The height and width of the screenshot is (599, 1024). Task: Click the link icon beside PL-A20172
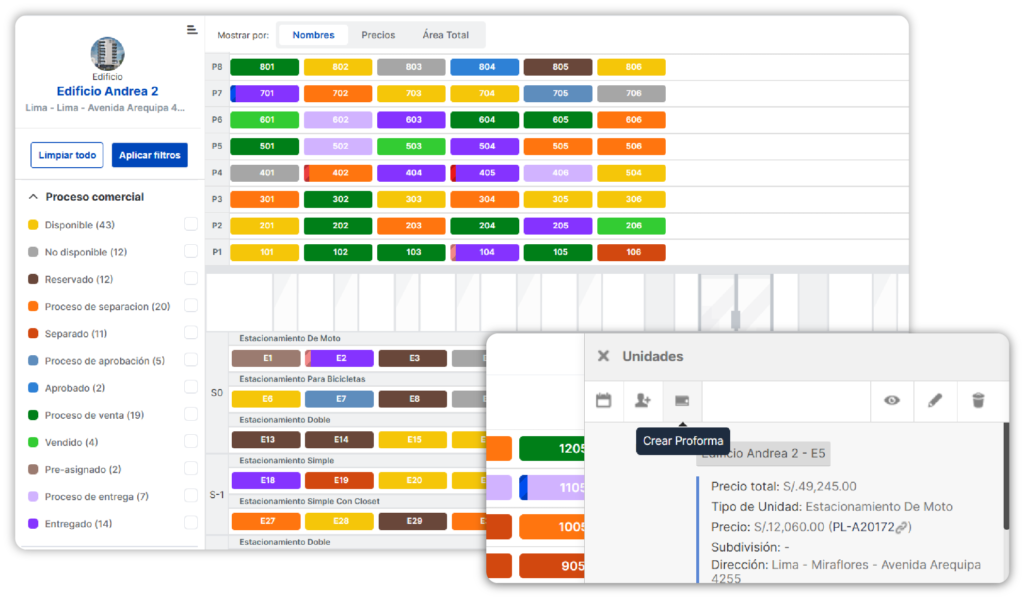[x=901, y=527]
